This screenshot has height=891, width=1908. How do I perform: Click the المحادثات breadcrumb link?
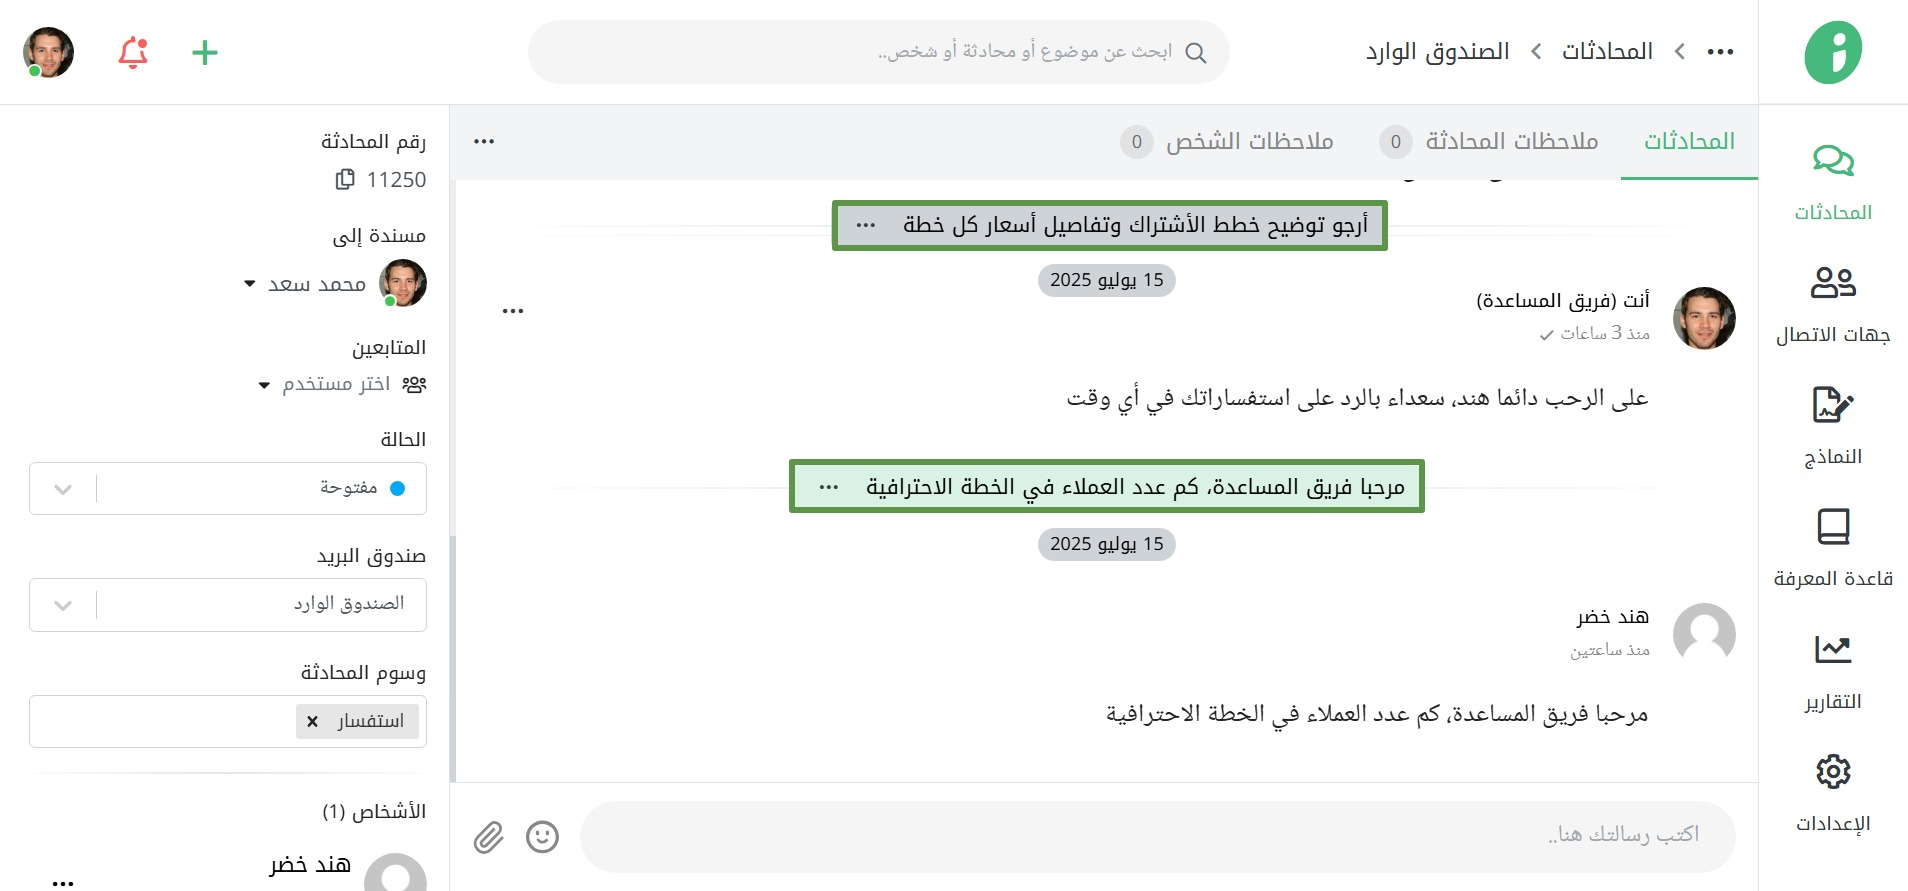[1607, 51]
